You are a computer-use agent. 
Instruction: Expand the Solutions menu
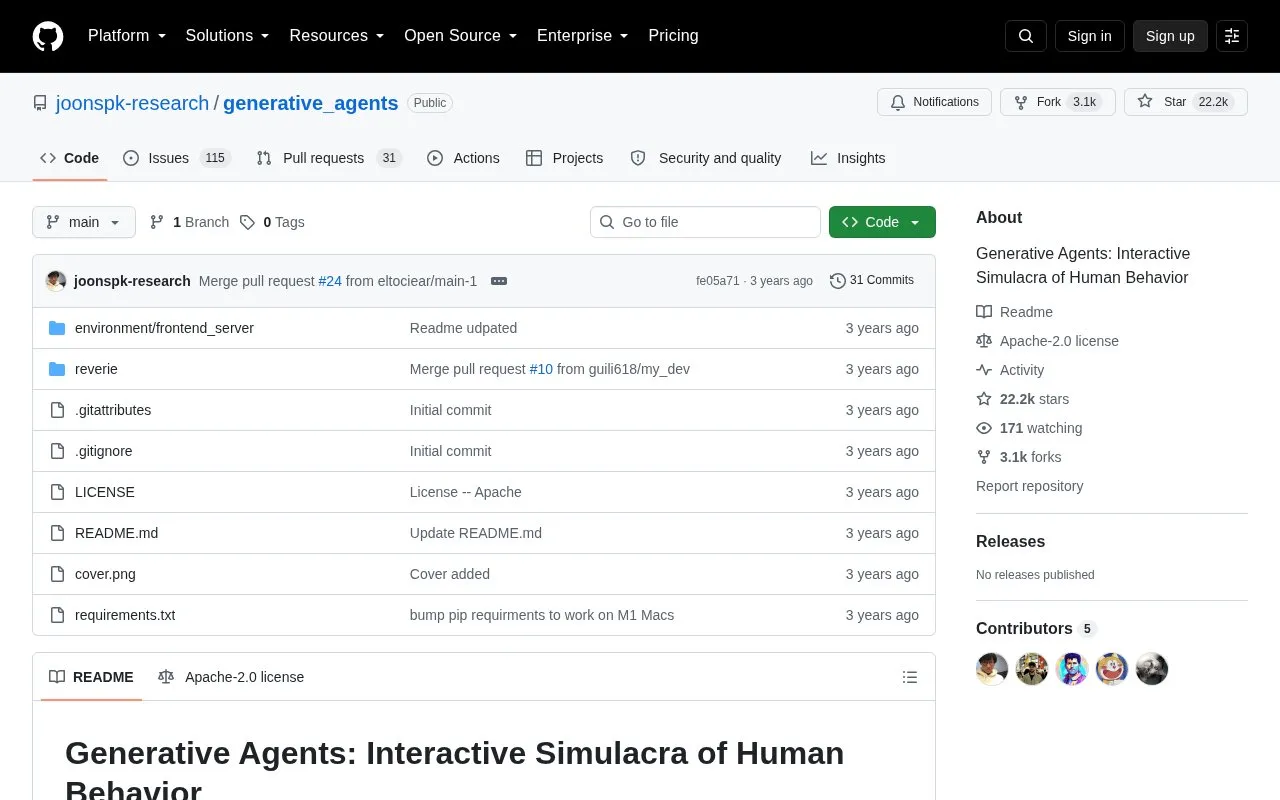(x=228, y=36)
